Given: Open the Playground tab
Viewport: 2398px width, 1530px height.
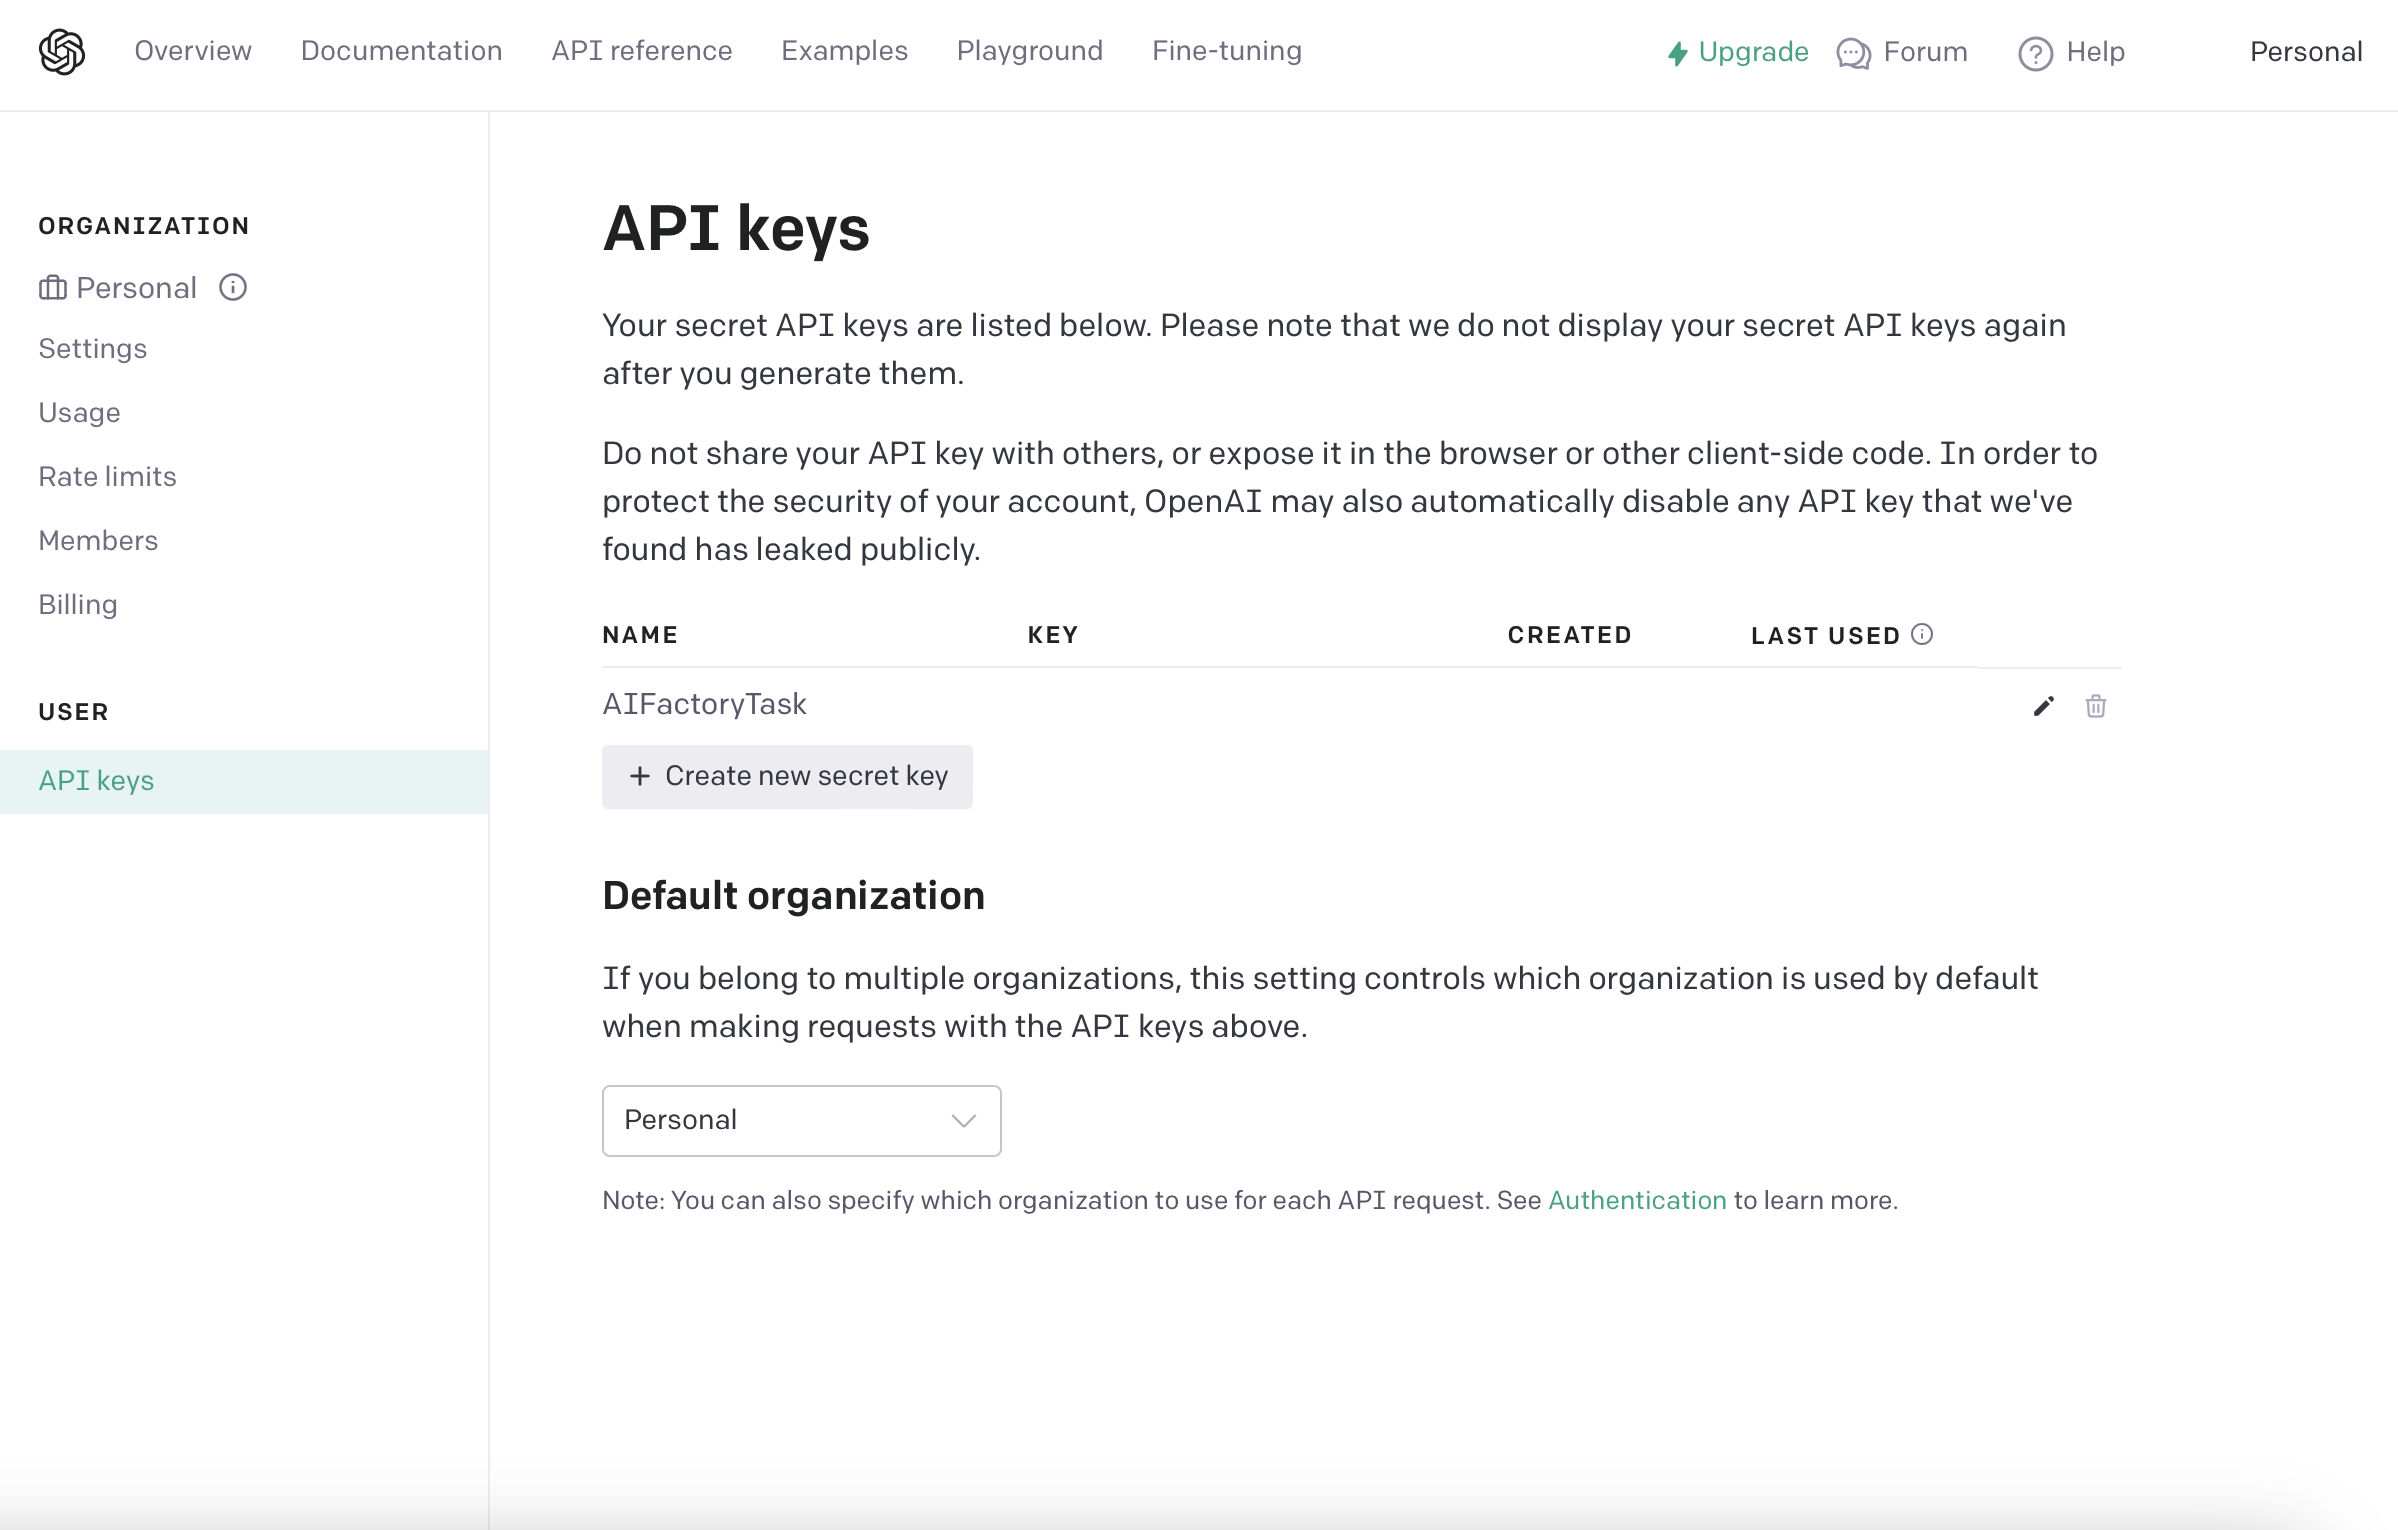Looking at the screenshot, I should click(x=1030, y=51).
